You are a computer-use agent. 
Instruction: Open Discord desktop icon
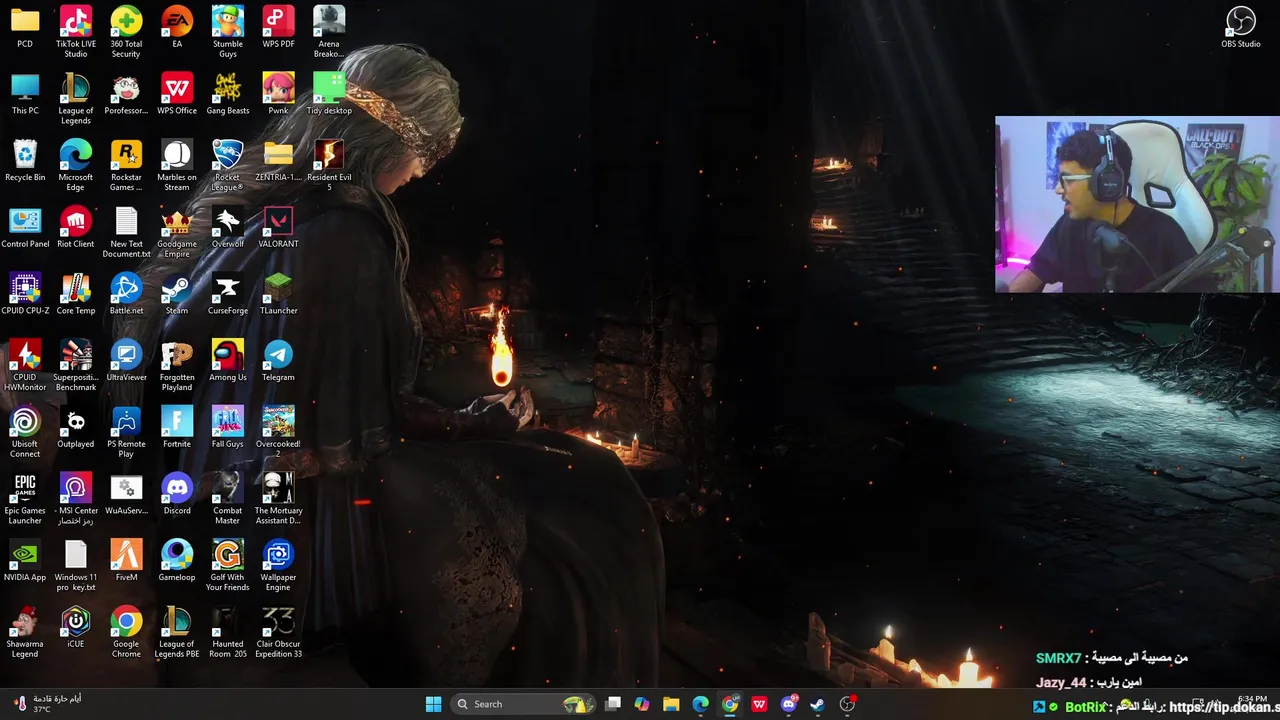pos(177,495)
